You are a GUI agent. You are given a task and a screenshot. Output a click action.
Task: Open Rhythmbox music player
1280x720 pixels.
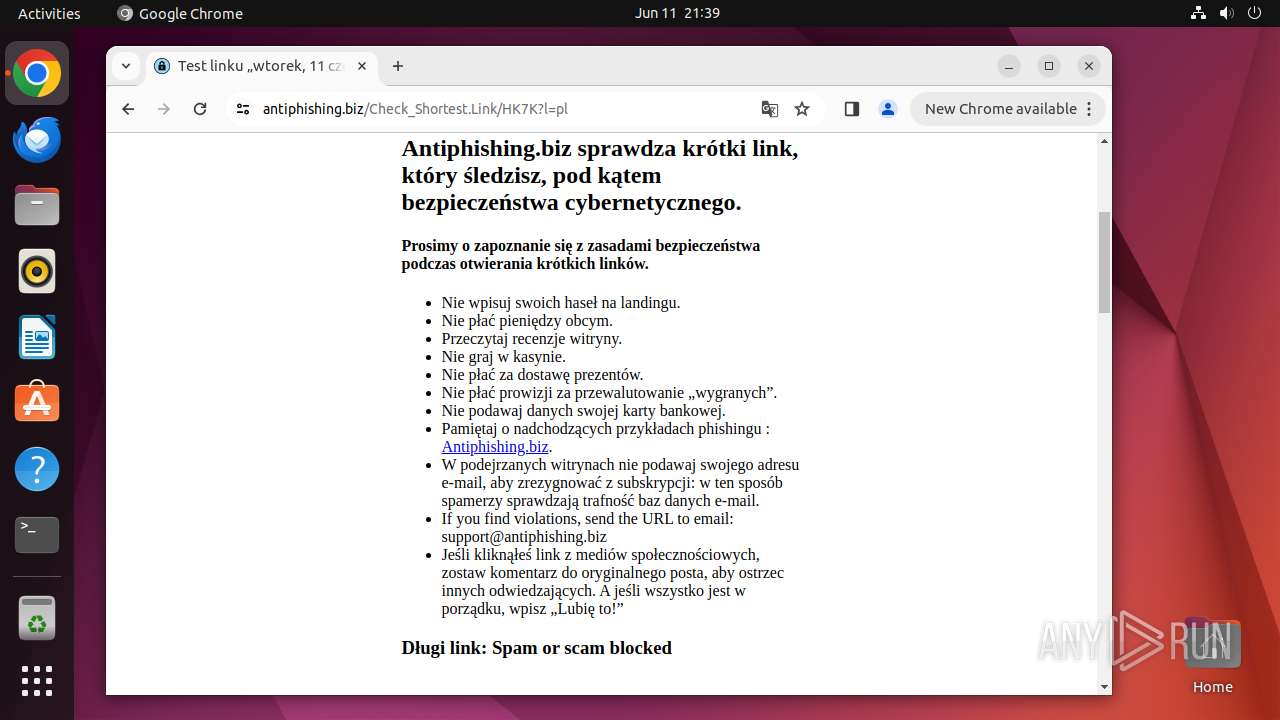(x=37, y=271)
